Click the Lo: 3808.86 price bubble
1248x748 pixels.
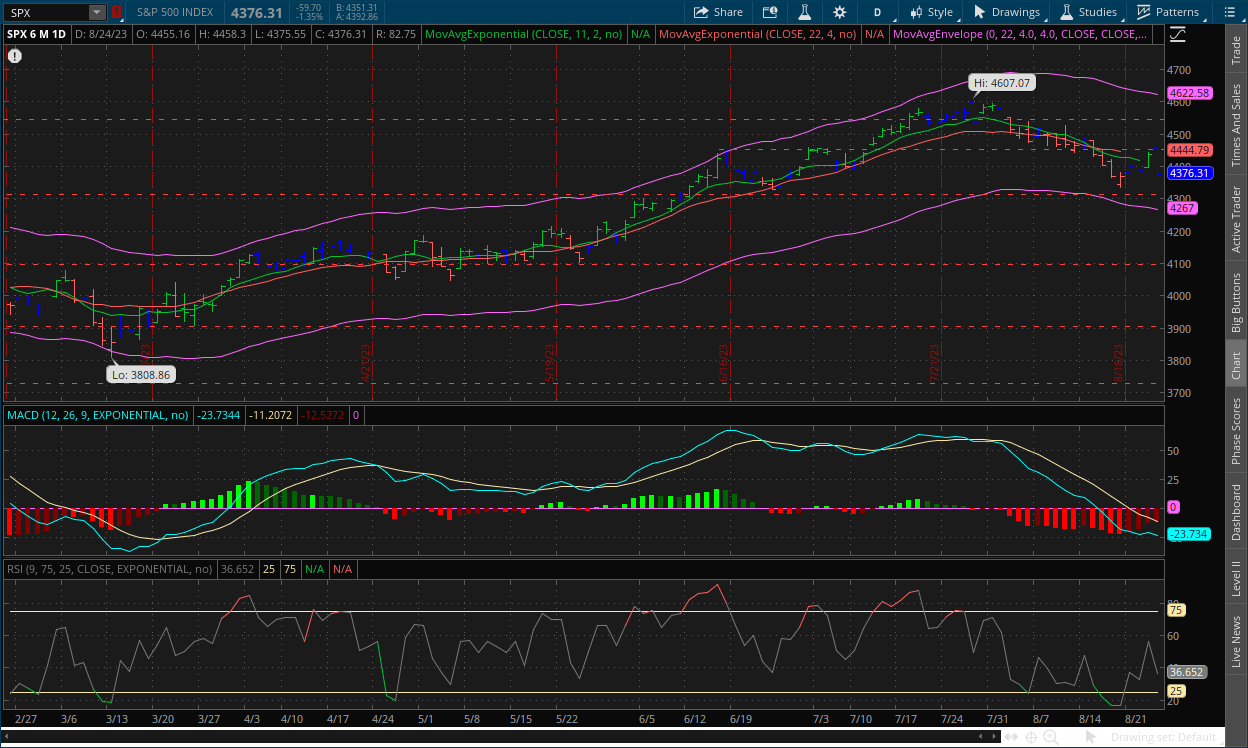coord(141,375)
